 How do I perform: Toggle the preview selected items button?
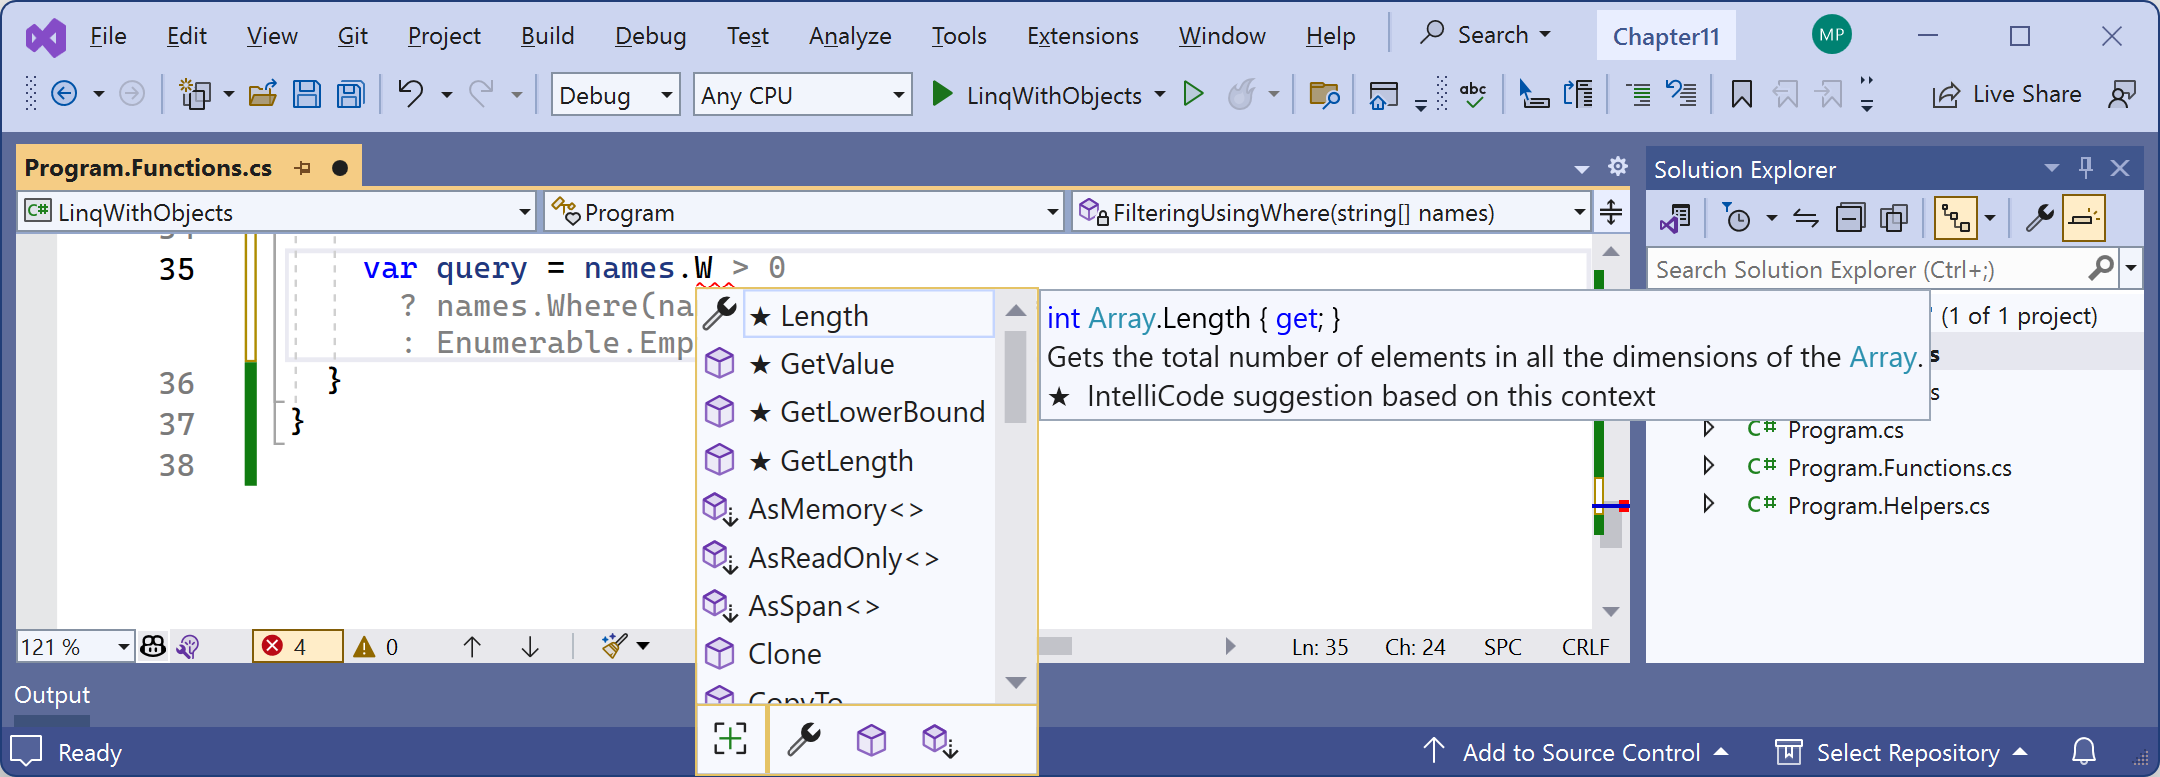[2084, 217]
